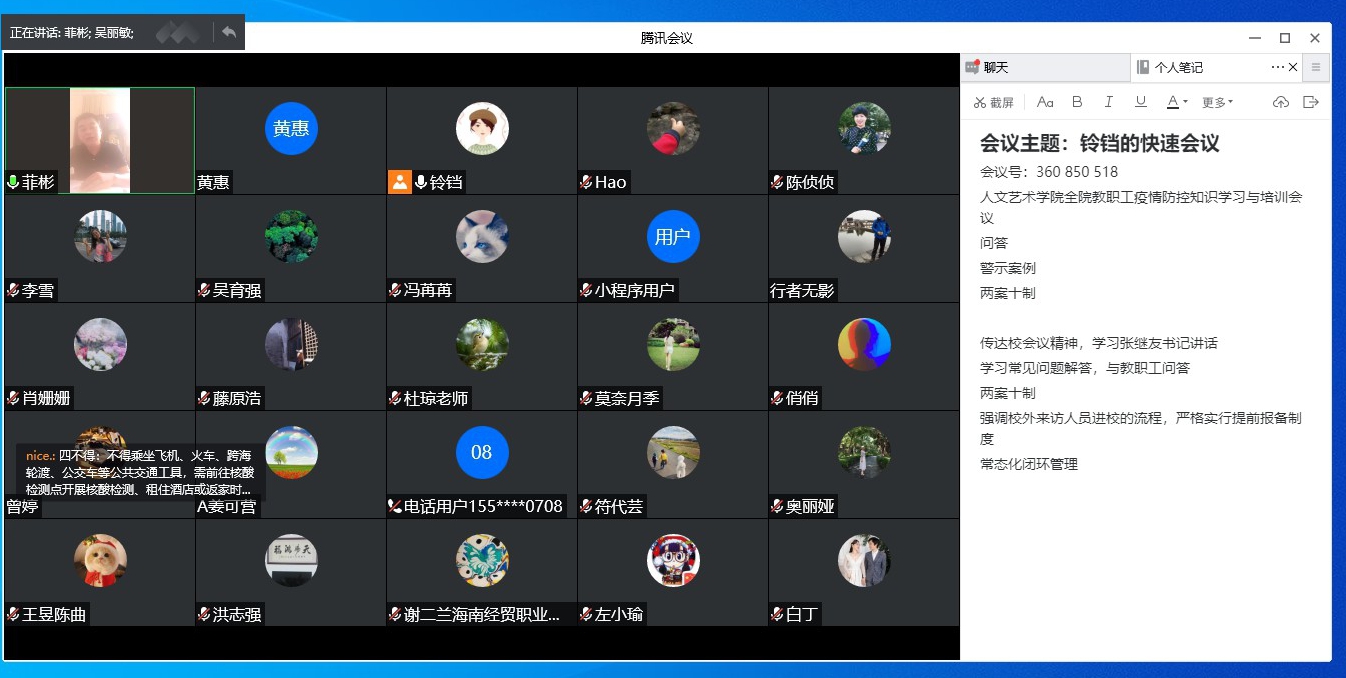Toggle underline formatting in notes toolbar
The width and height of the screenshot is (1346, 678).
click(x=1140, y=102)
